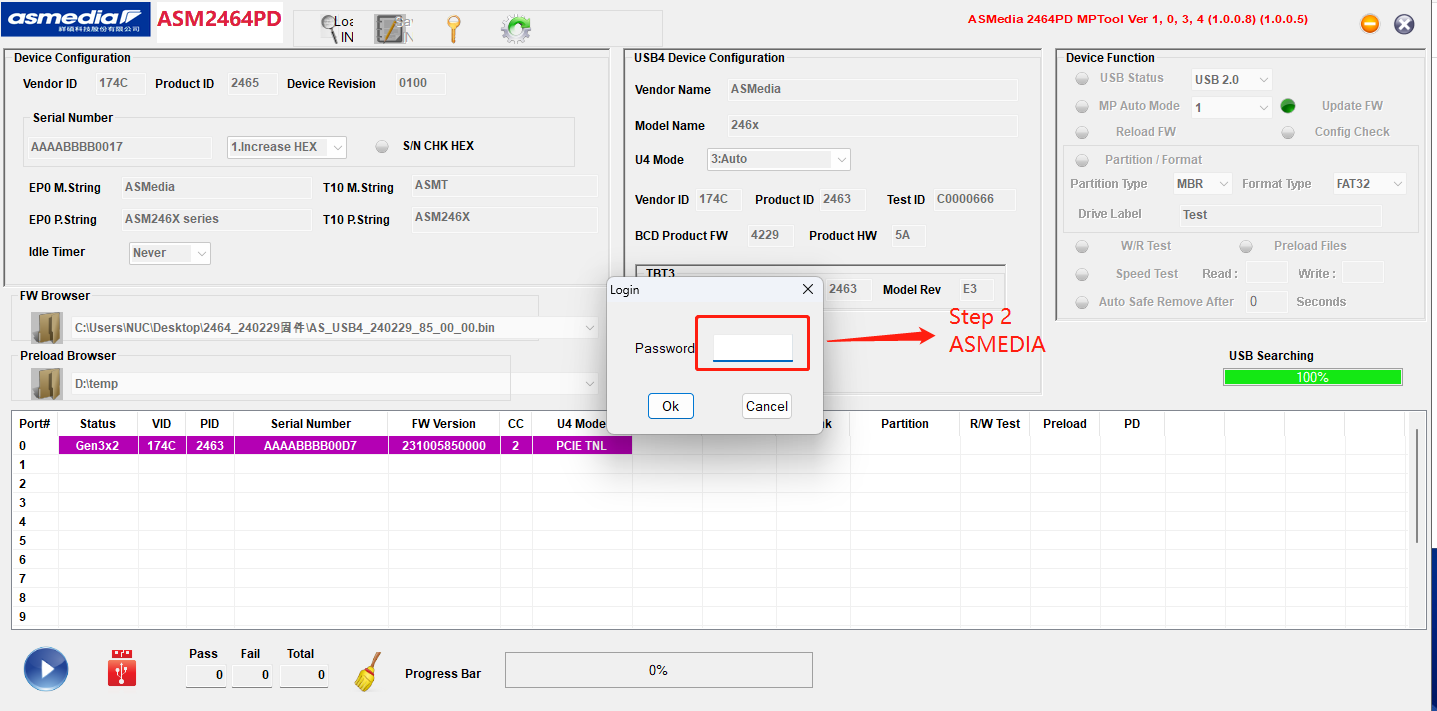This screenshot has height=711, width=1437.
Task: Open the 1.Increase HEX dropdown
Action: click(x=287, y=147)
